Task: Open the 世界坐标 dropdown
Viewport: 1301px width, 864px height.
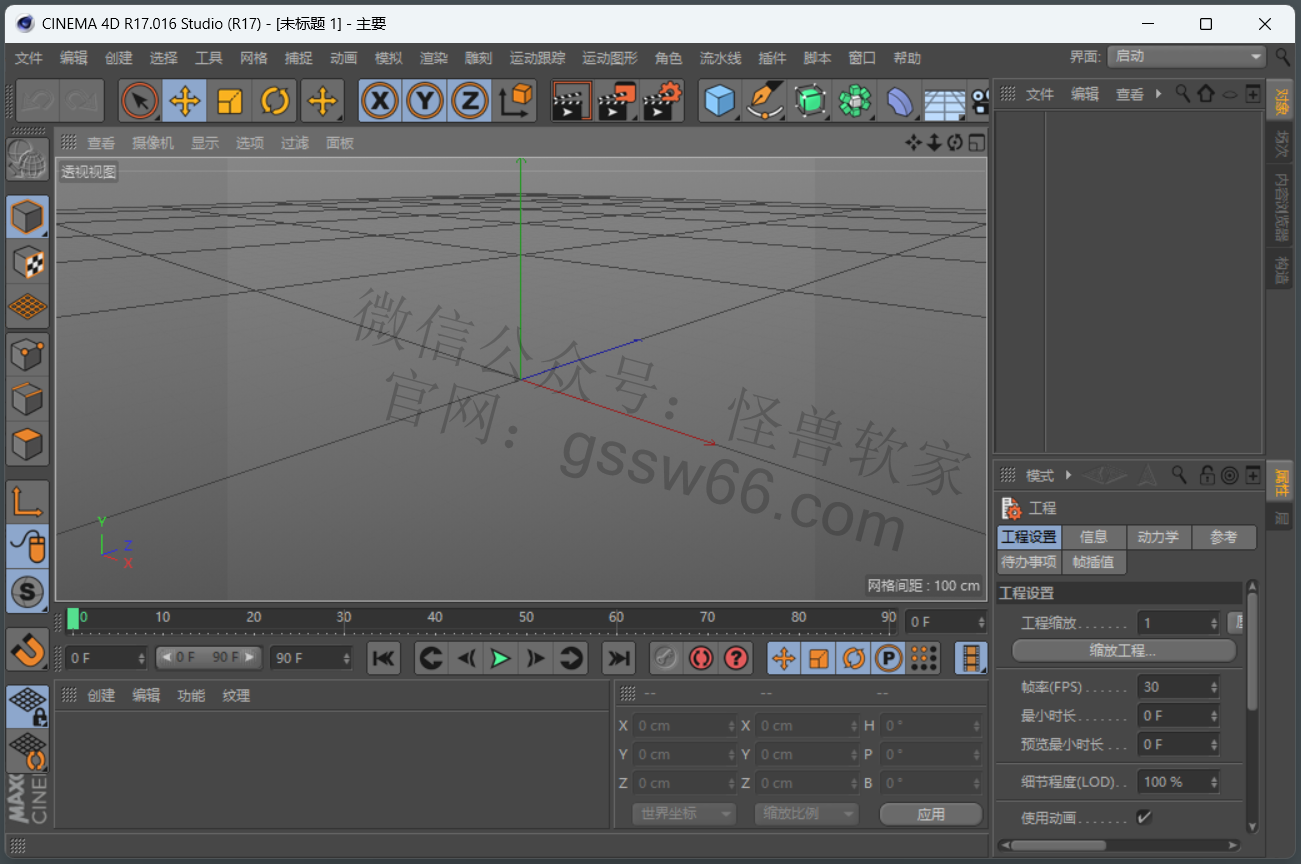Action: point(684,814)
